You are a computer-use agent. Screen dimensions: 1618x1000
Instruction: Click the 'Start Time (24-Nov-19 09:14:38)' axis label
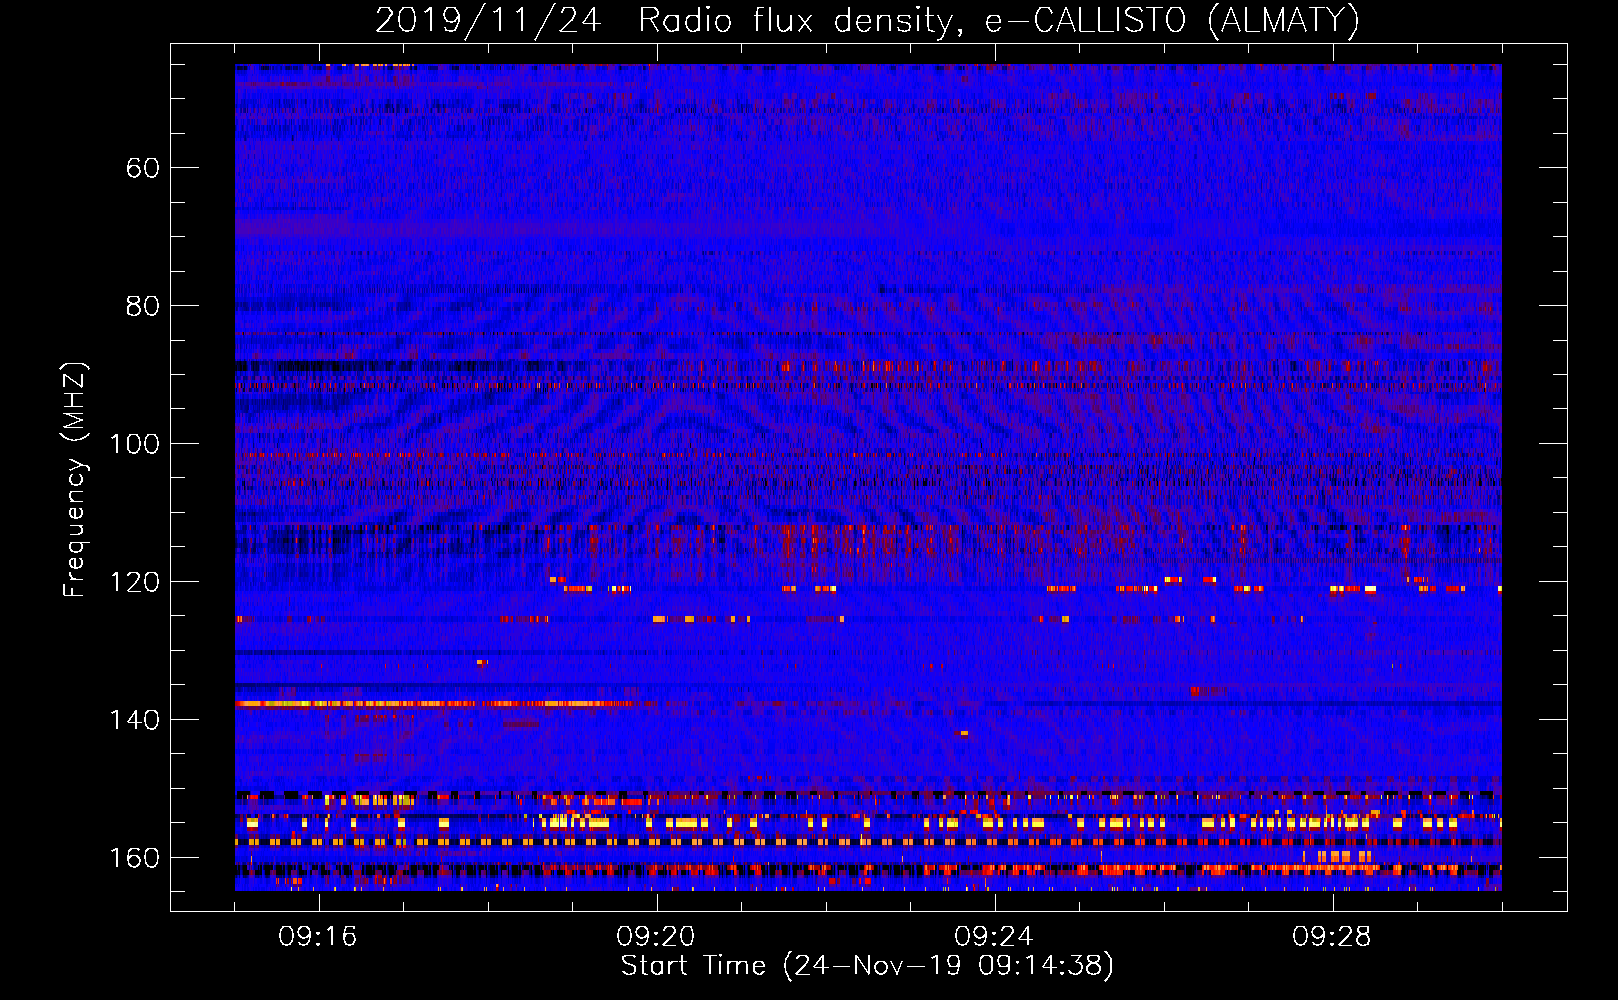867,966
